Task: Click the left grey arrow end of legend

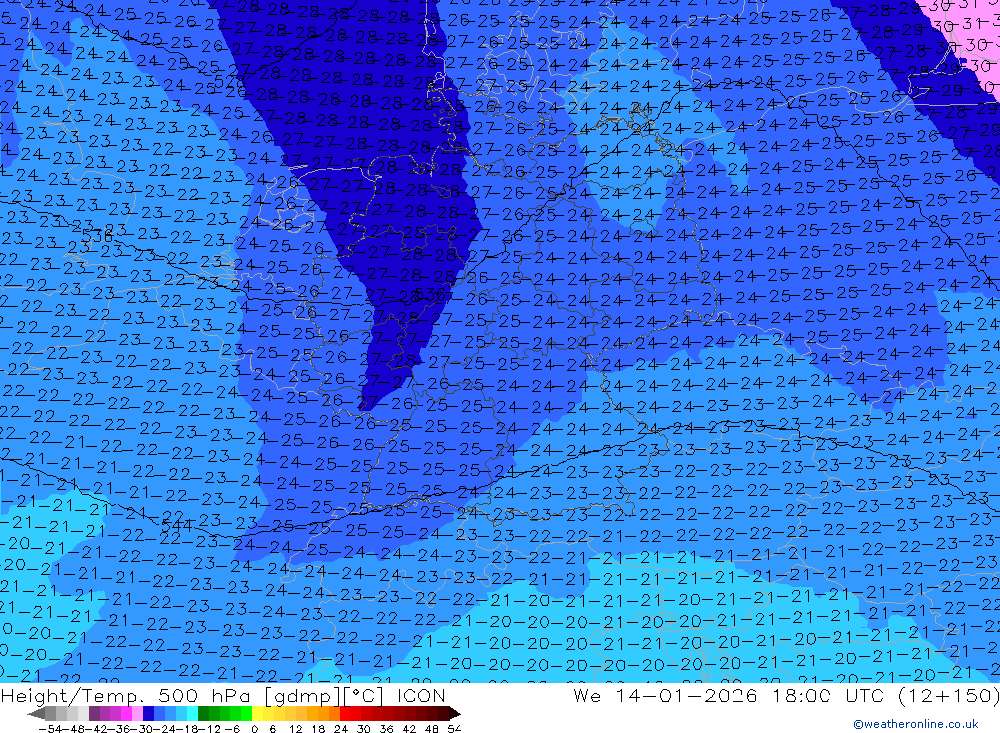Action: [x=36, y=714]
